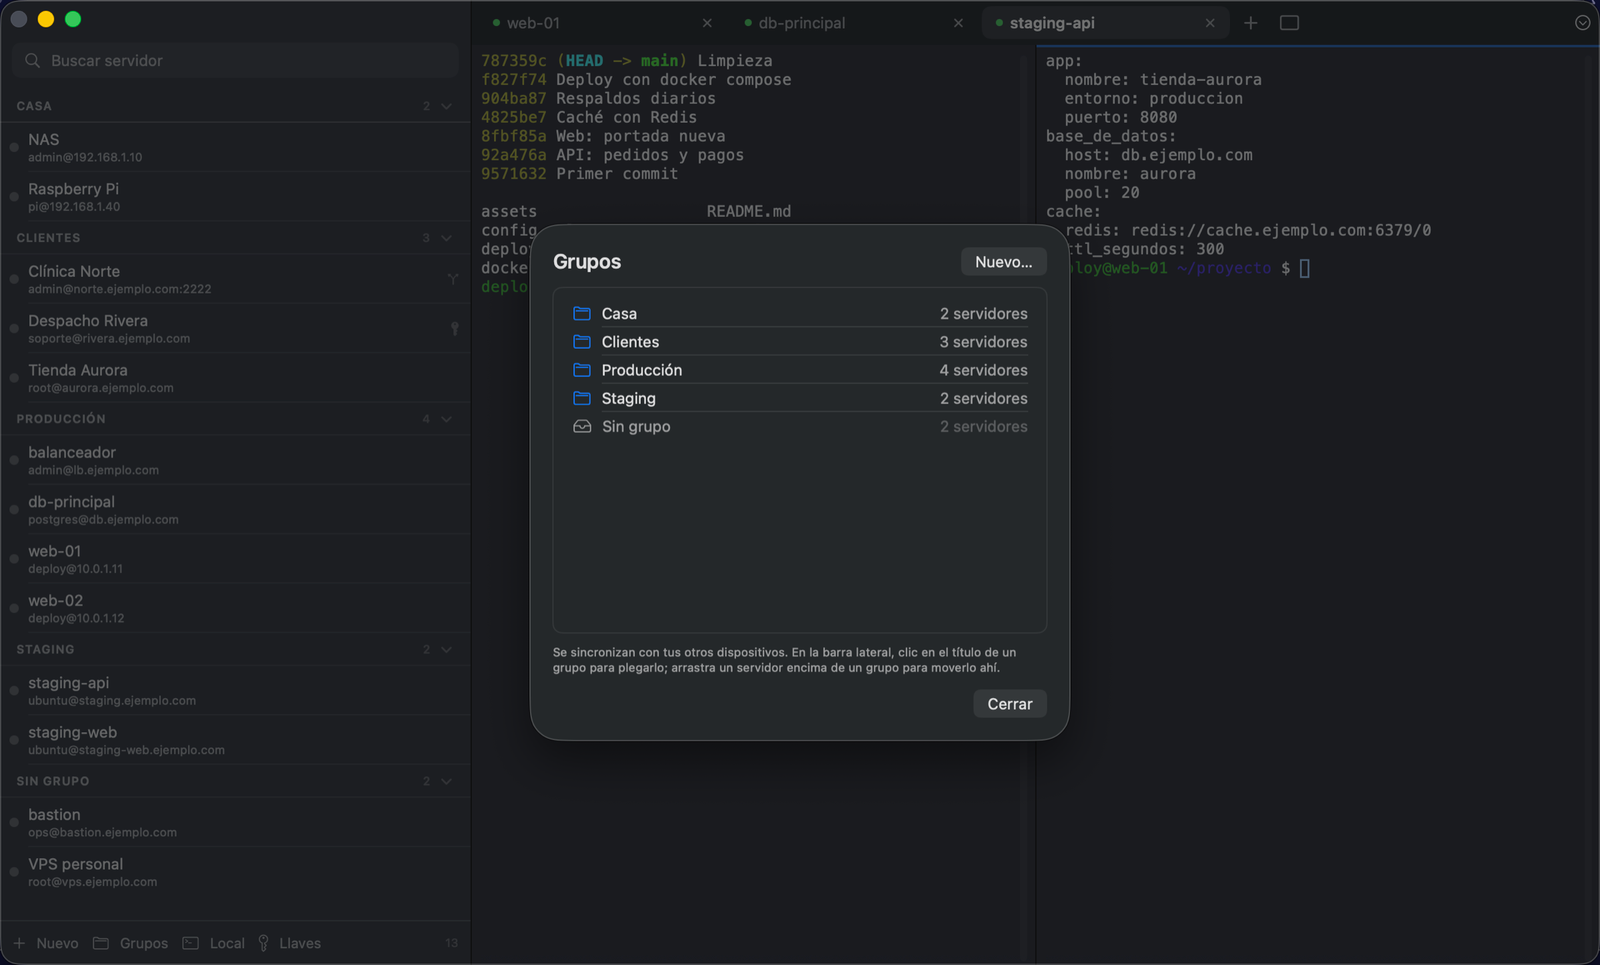Click the Sin grupo tray icon in dialog
The image size is (1600, 965).
[x=582, y=426]
